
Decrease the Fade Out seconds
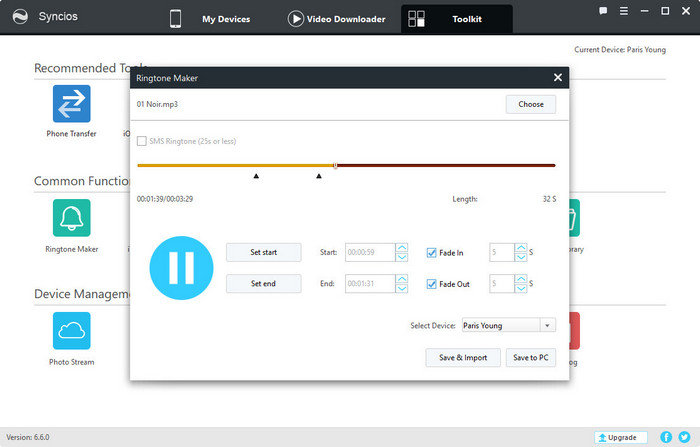(521, 288)
